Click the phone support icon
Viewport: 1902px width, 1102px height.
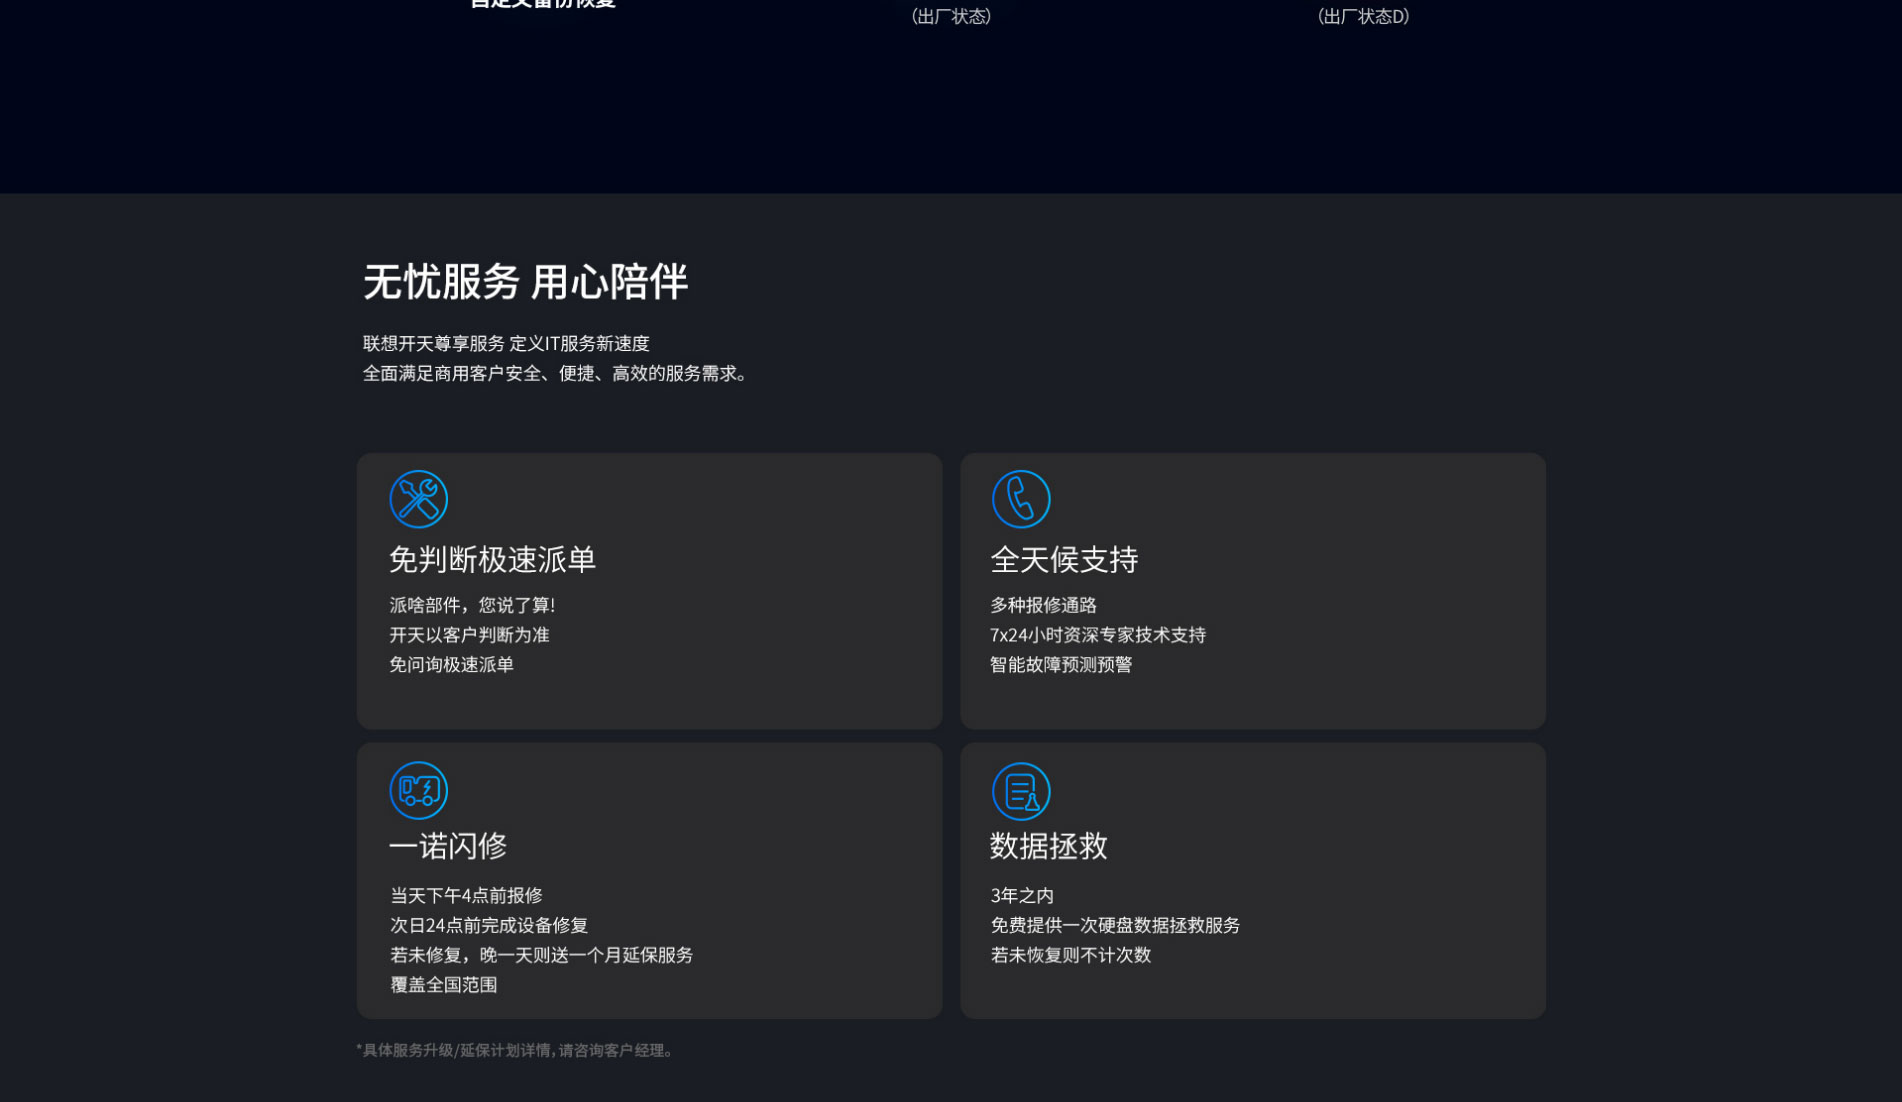[x=1020, y=499]
